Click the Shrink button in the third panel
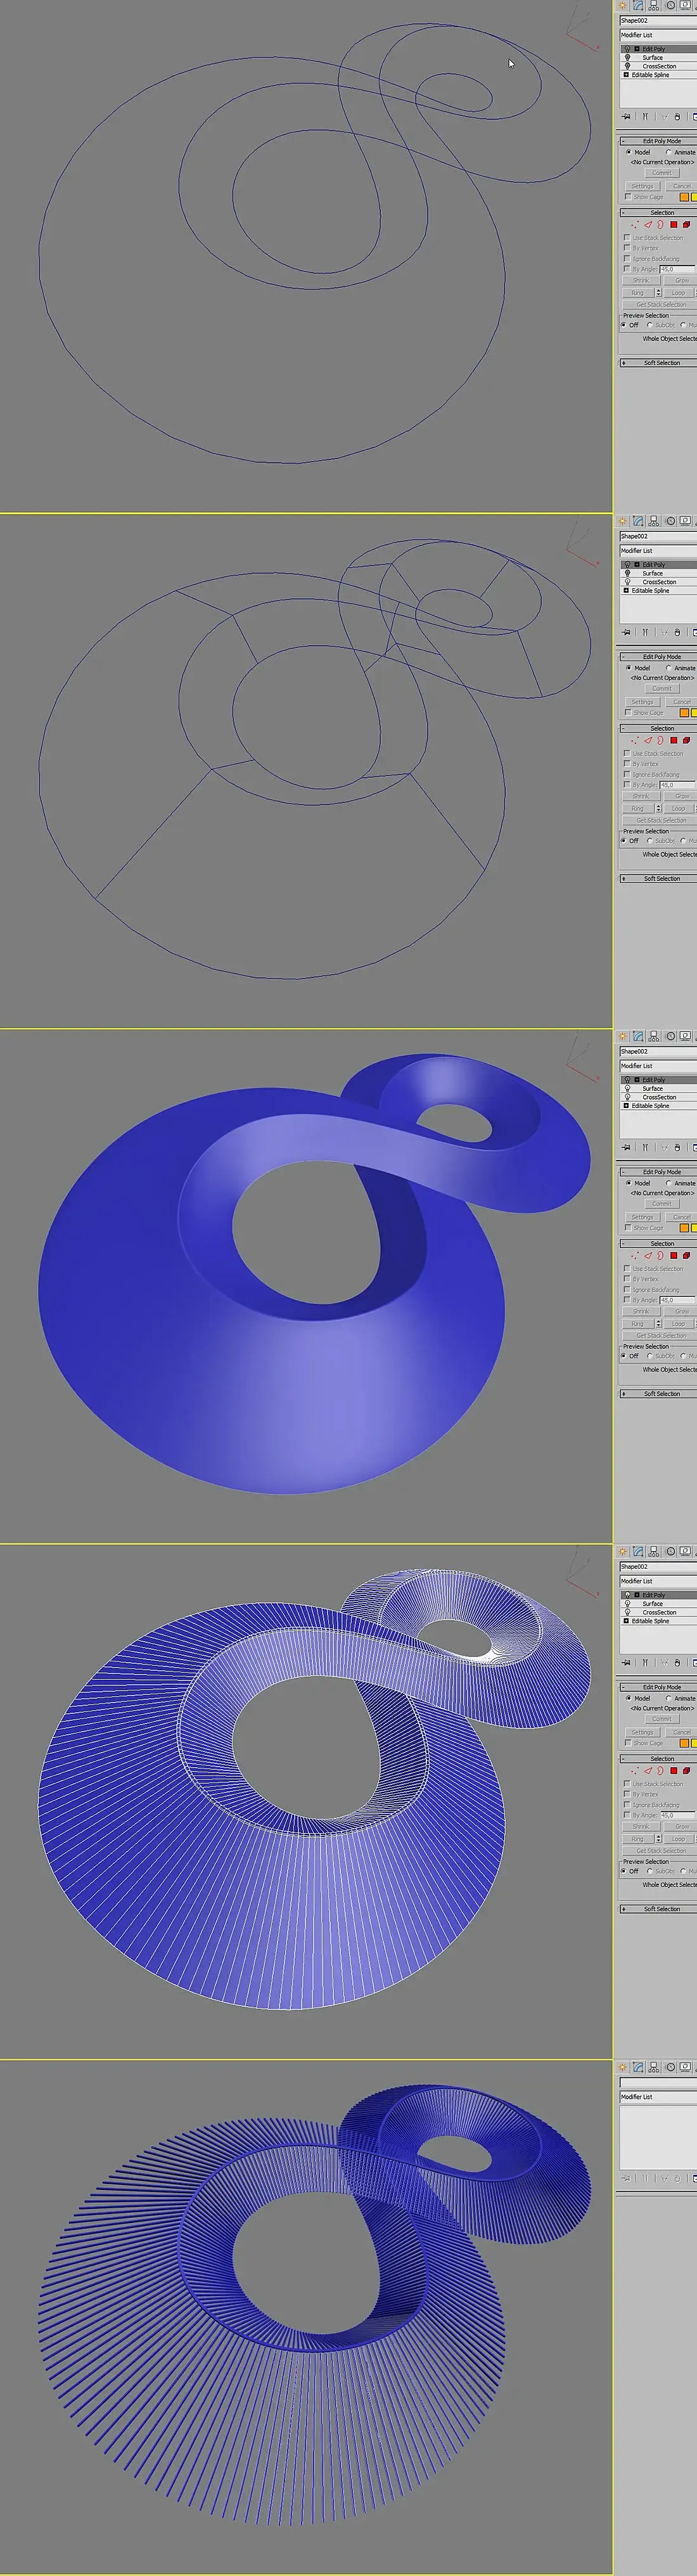The image size is (697, 2576). pyautogui.click(x=641, y=1312)
